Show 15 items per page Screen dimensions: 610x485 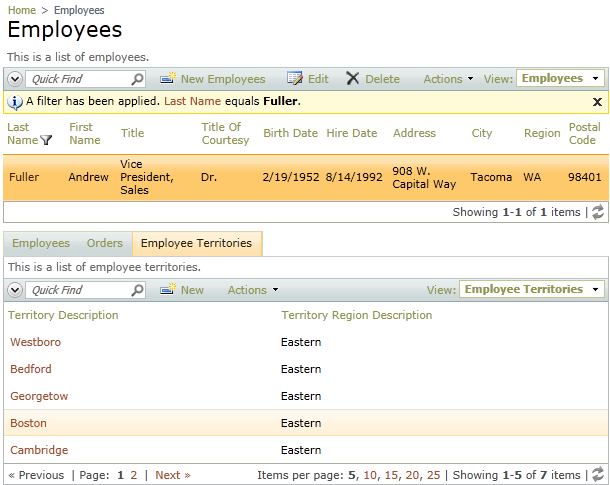pos(391,475)
